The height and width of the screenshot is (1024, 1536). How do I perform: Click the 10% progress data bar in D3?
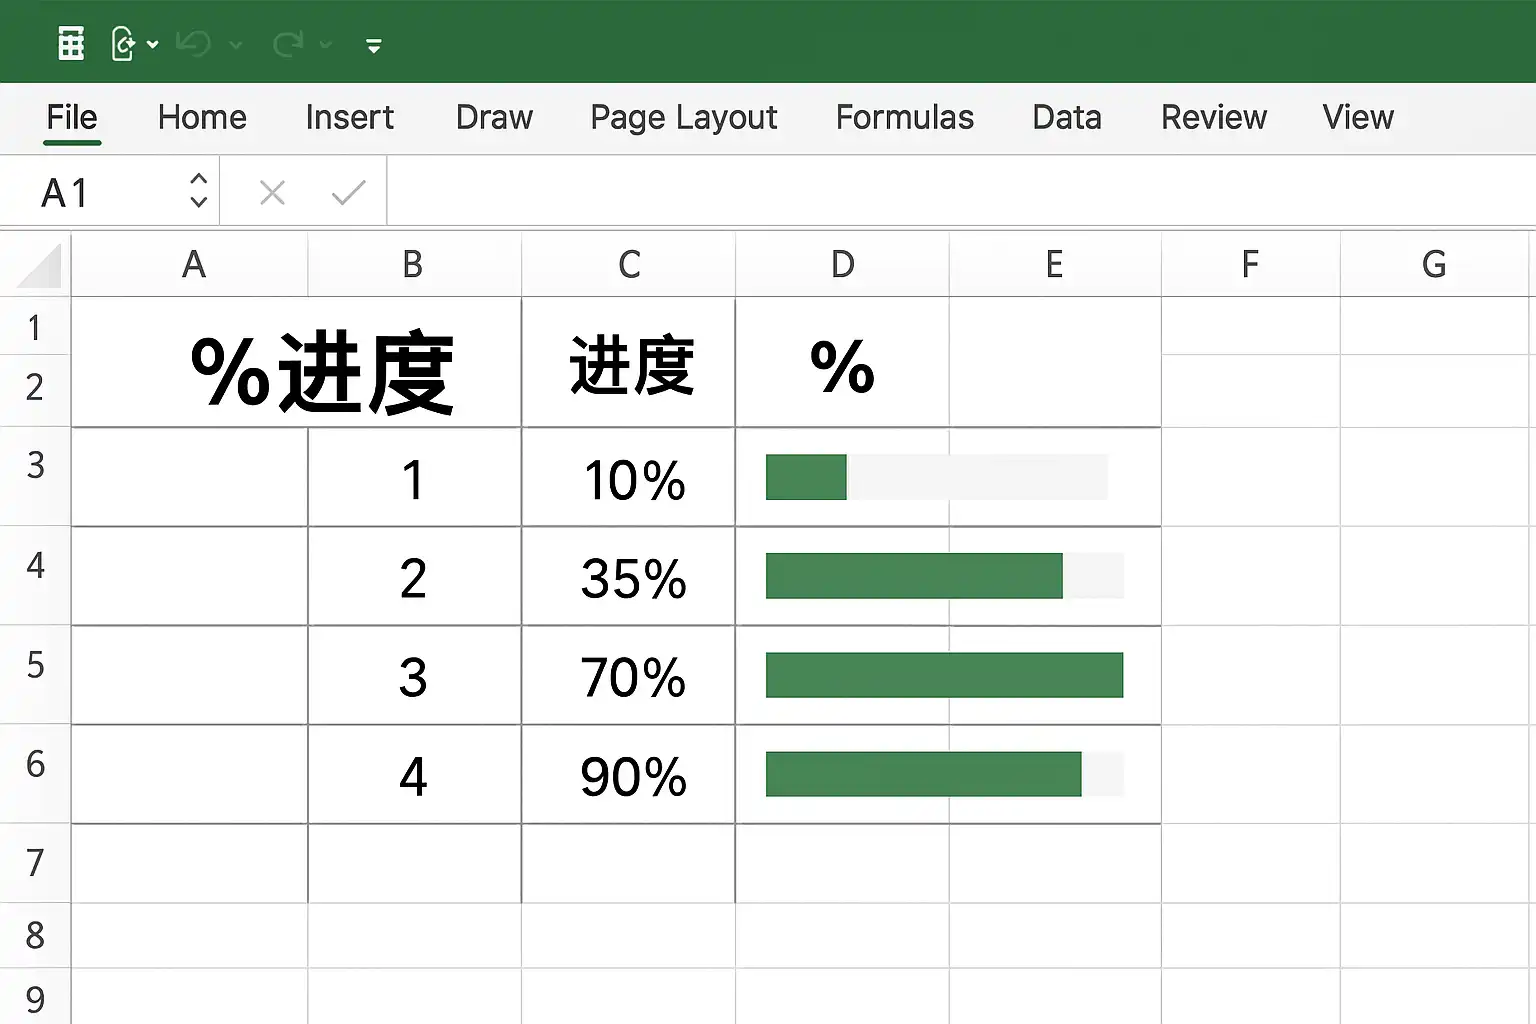click(x=806, y=477)
